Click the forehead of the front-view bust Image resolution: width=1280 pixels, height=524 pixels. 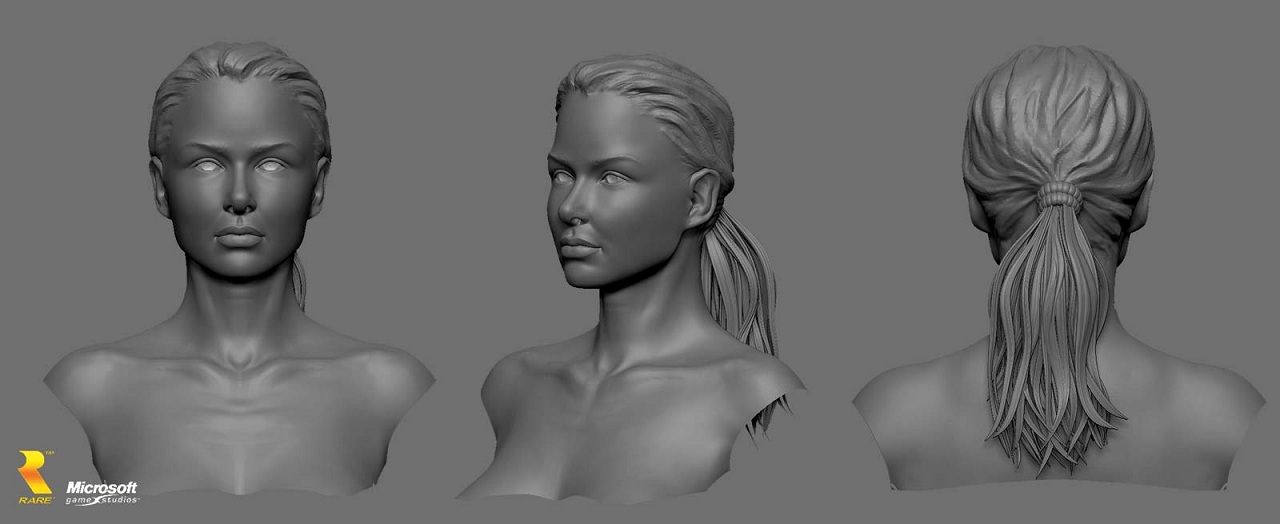click(239, 115)
